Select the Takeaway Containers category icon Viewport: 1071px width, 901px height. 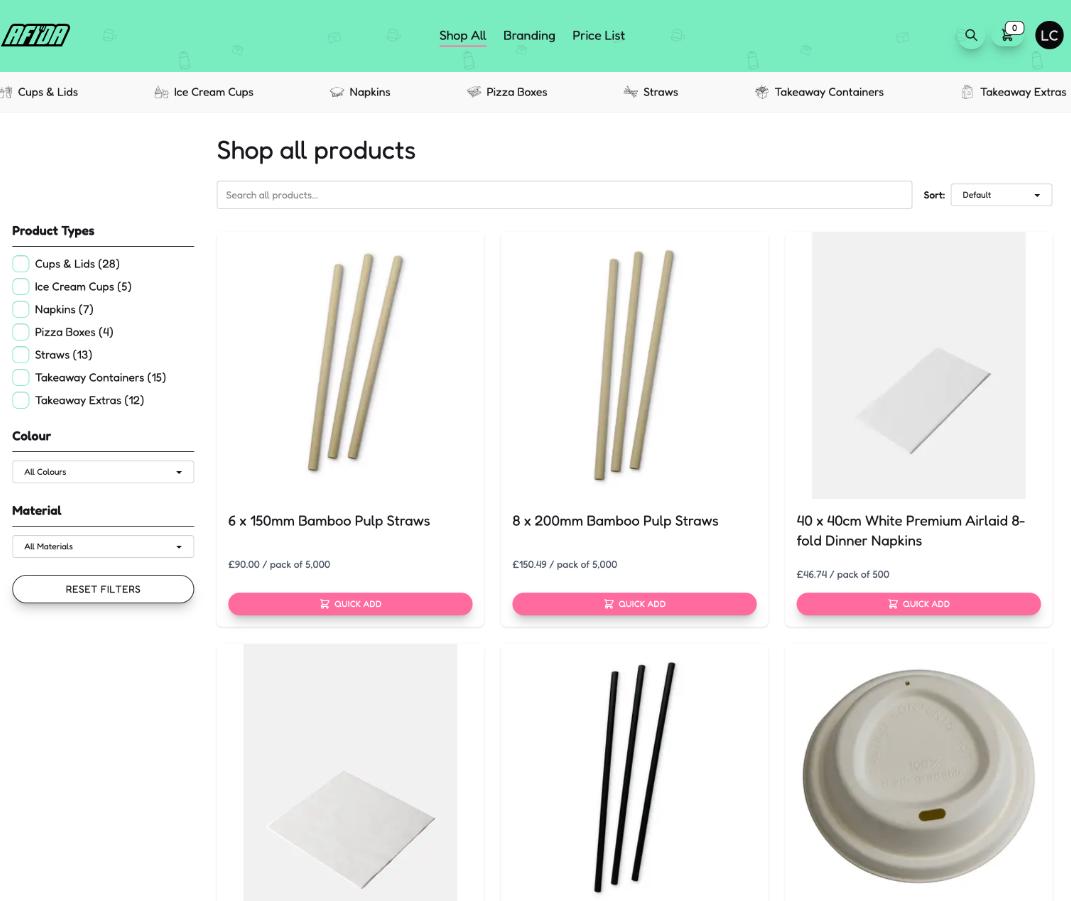[x=762, y=92]
